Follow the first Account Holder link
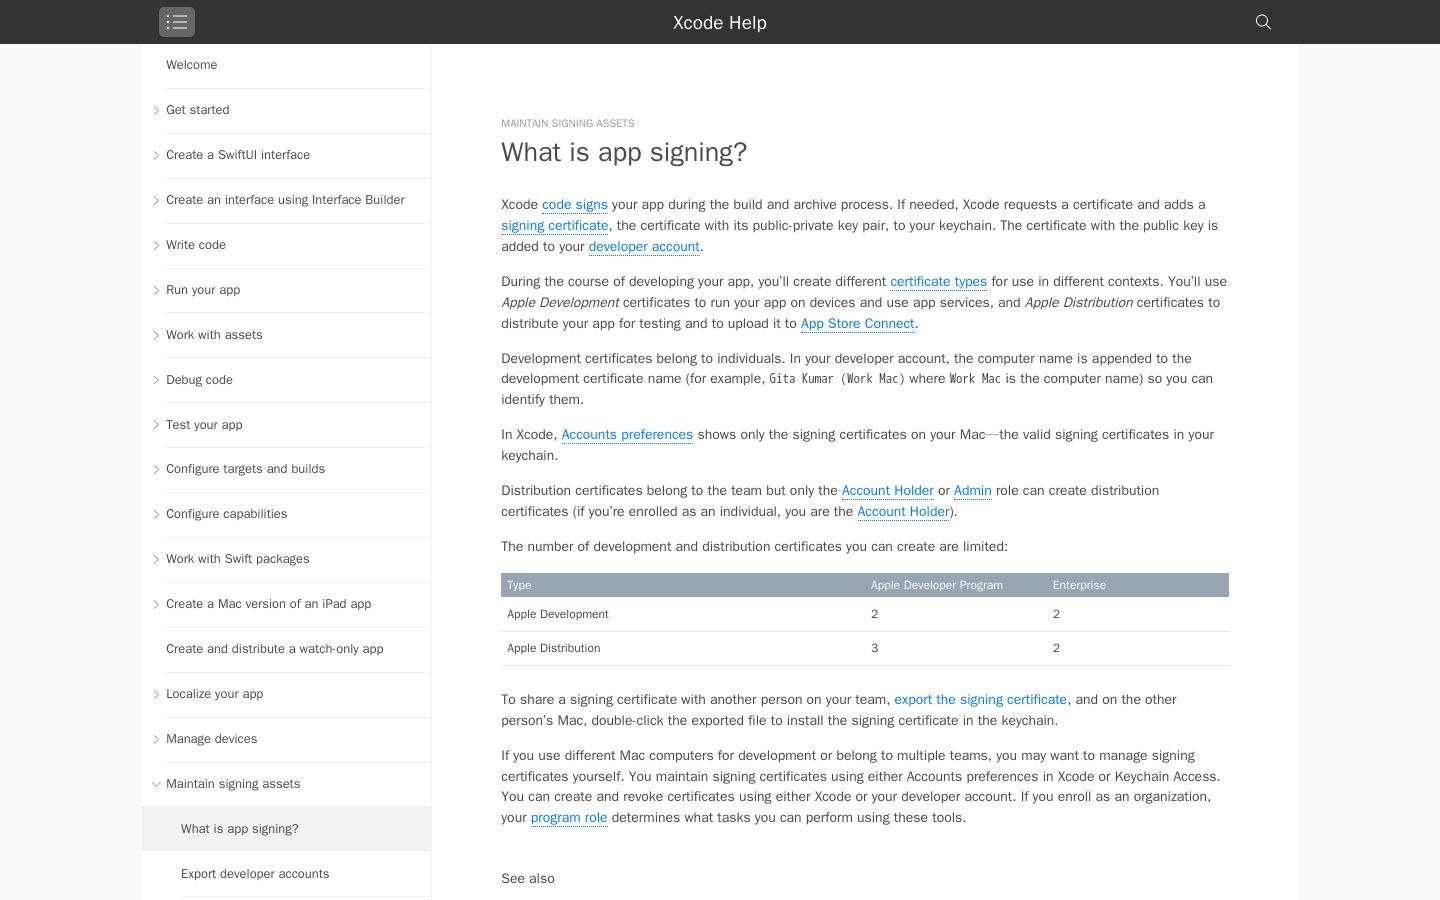The image size is (1440, 900). [x=888, y=491]
